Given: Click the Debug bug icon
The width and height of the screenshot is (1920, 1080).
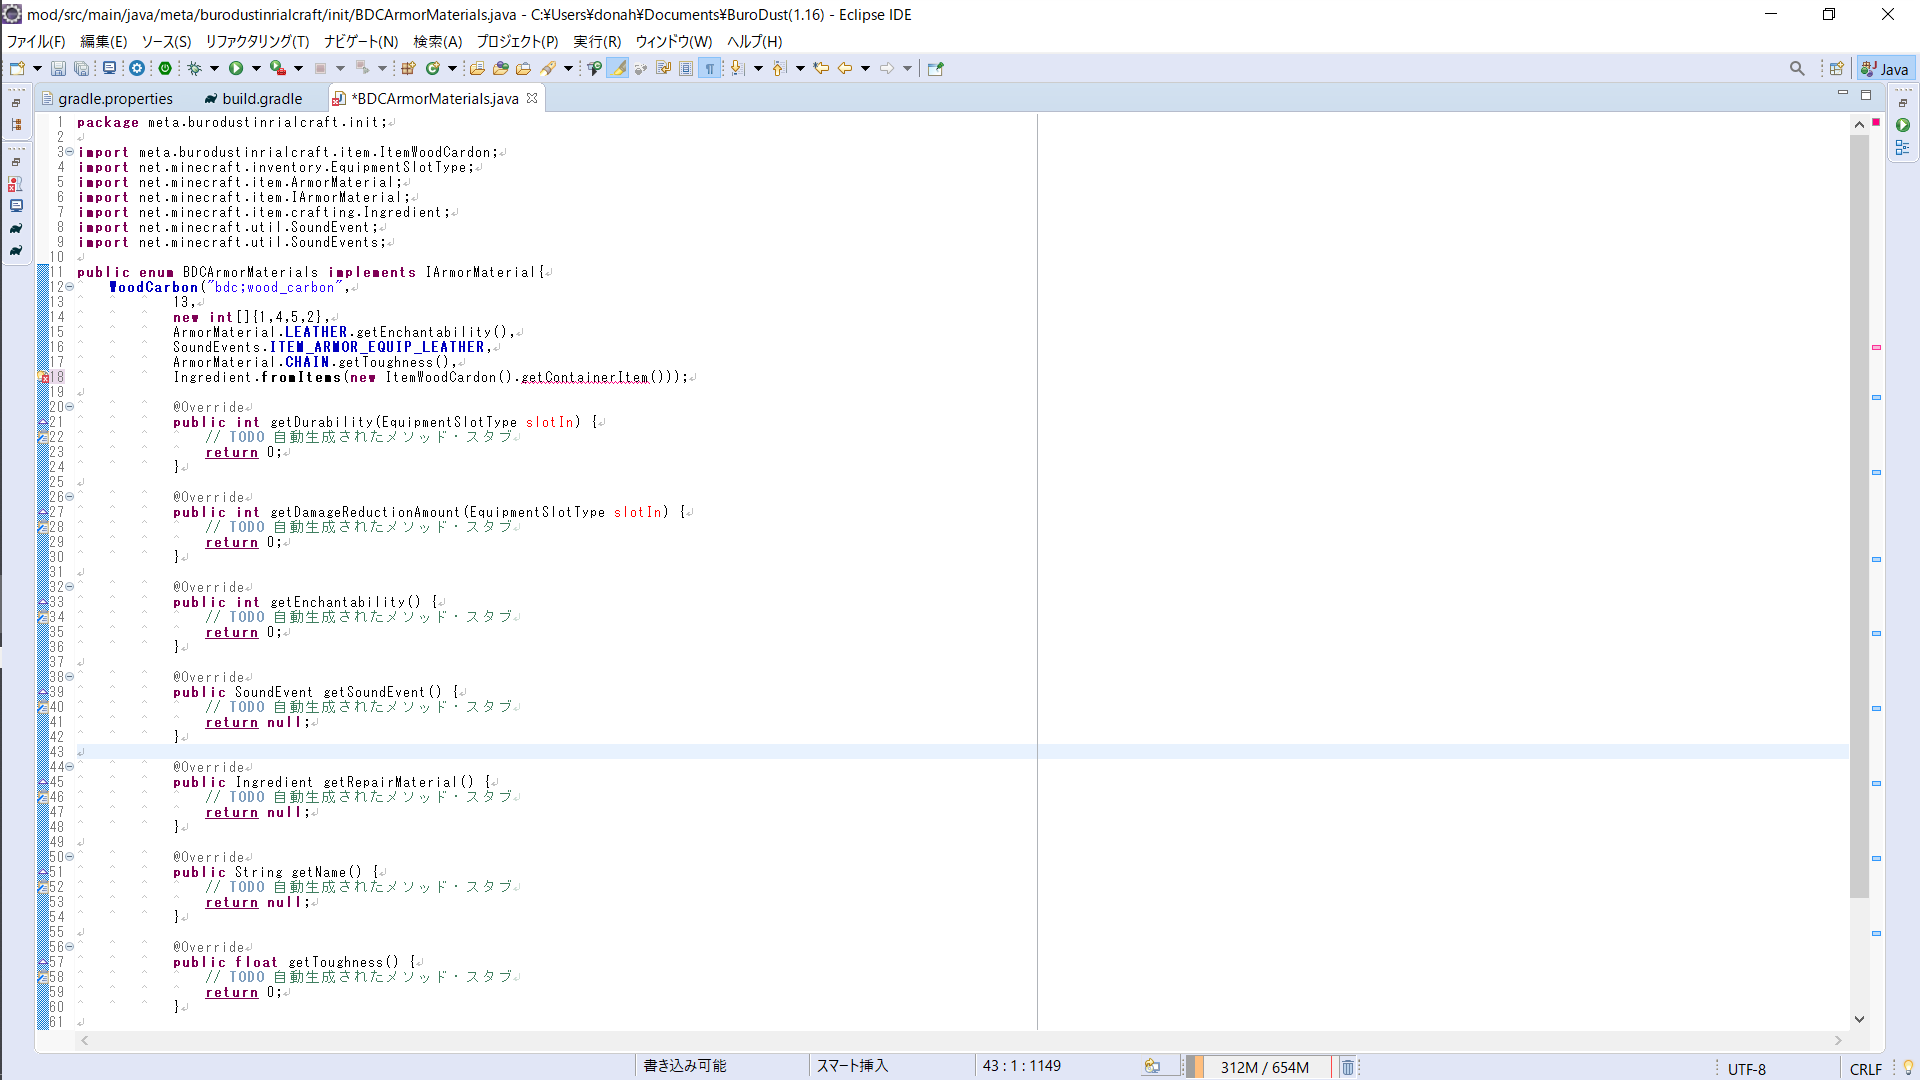Looking at the screenshot, I should (195, 68).
